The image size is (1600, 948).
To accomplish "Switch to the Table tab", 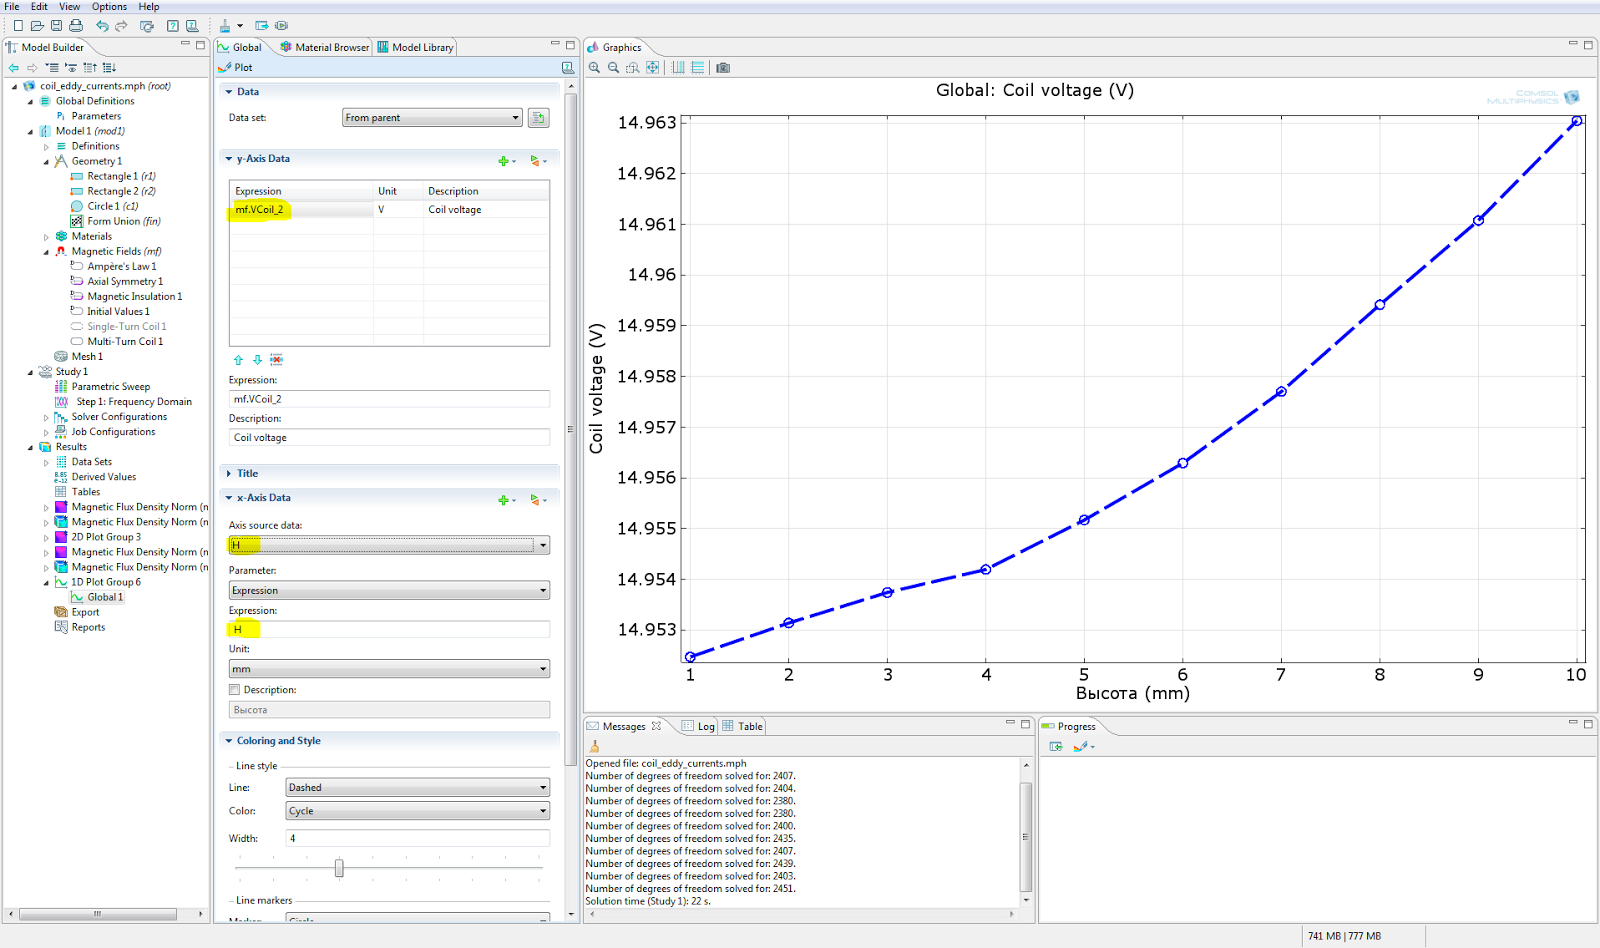I will [x=749, y=727].
